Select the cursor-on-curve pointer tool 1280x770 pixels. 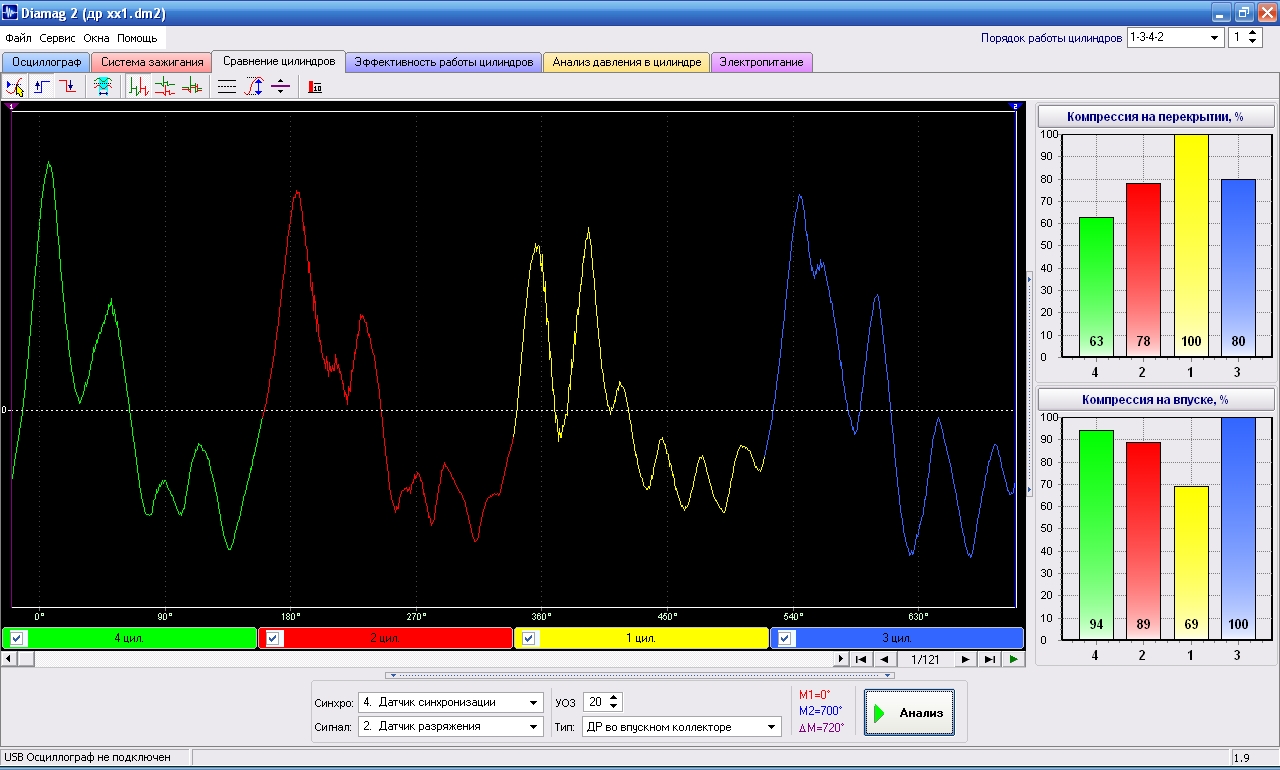(15, 87)
